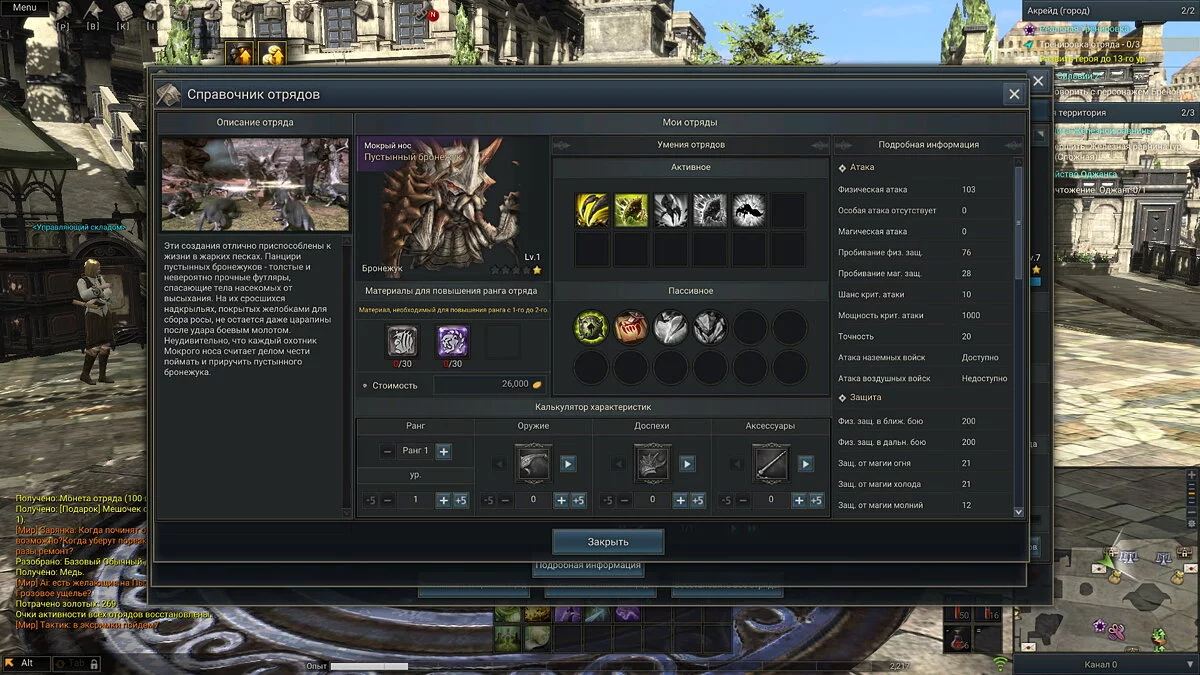Viewport: 1200px width, 675px height.
Task: Click the Атака воздушных войск row
Action: coord(924,378)
